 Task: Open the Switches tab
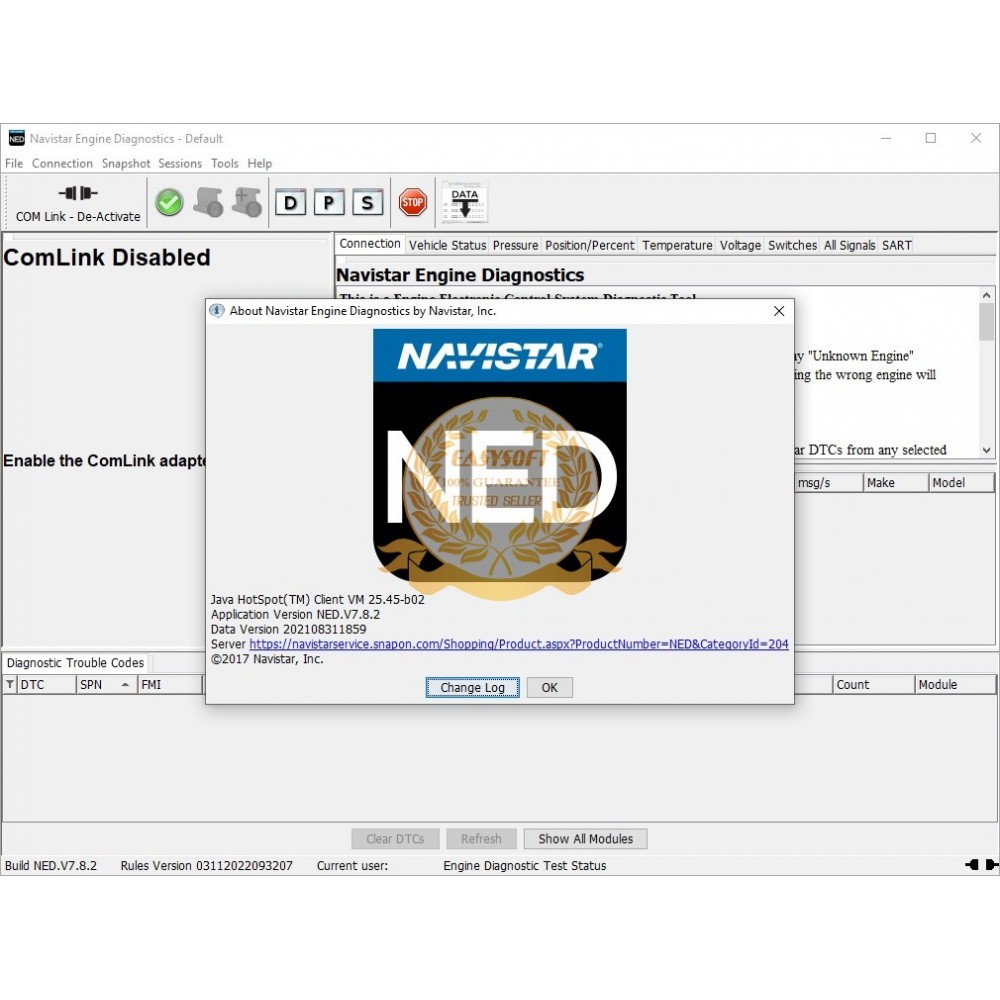[x=793, y=245]
